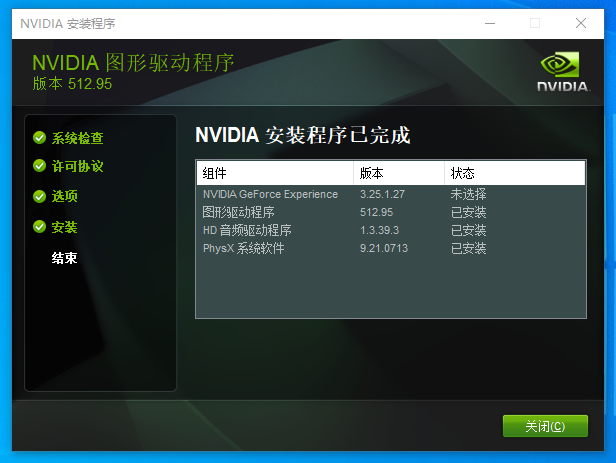Select the 图形驱动程序 component row
Viewport: 616px width, 463px height.
(391, 212)
